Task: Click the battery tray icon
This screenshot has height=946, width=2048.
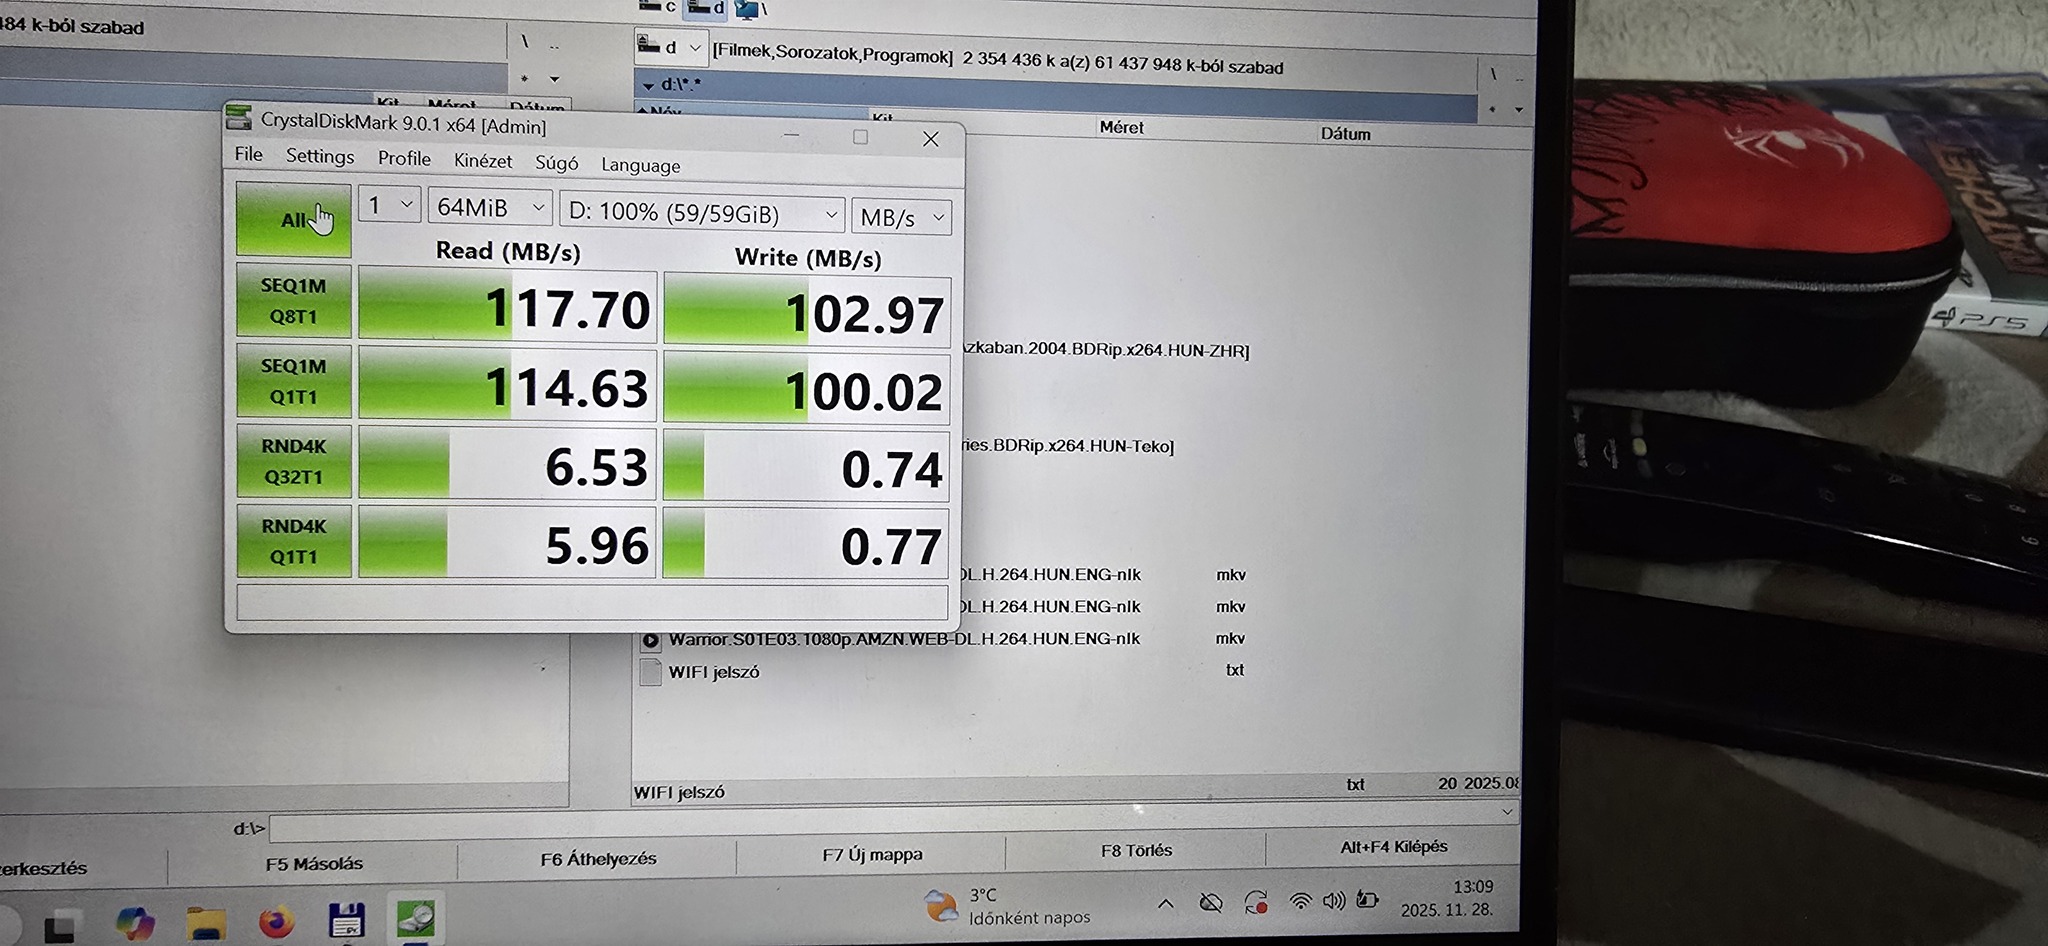Action: [x=1367, y=900]
